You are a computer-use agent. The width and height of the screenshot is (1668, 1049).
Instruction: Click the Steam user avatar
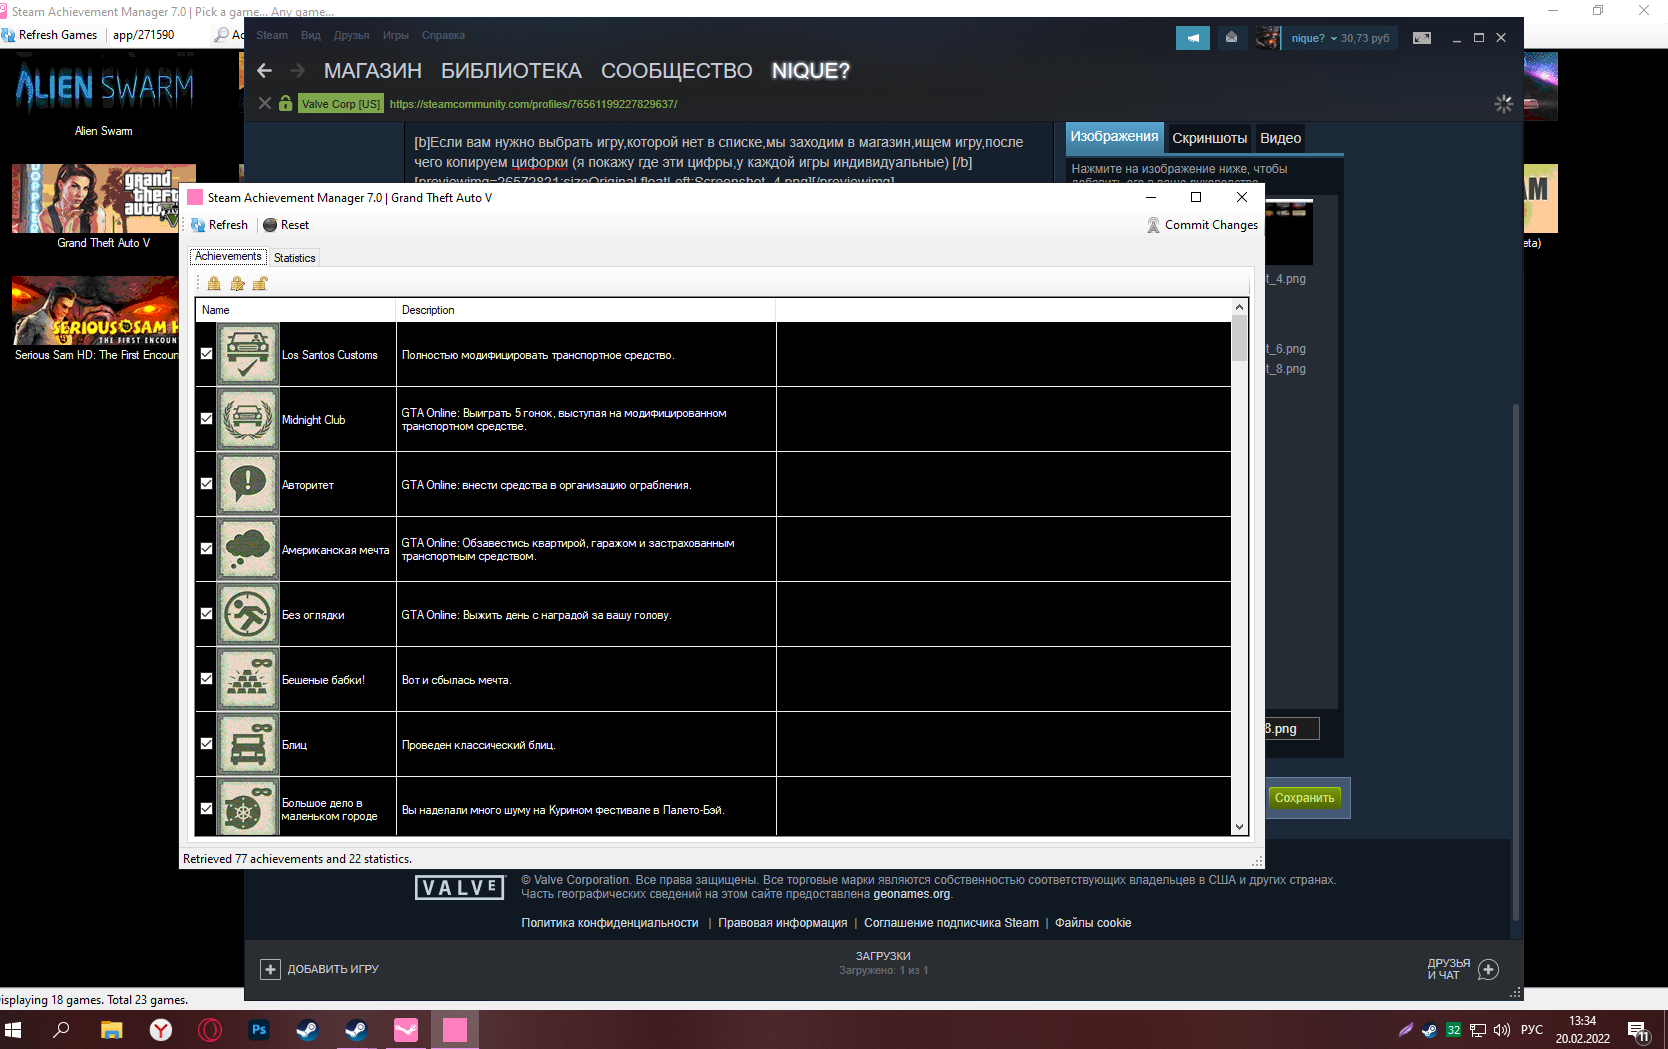pos(1268,38)
